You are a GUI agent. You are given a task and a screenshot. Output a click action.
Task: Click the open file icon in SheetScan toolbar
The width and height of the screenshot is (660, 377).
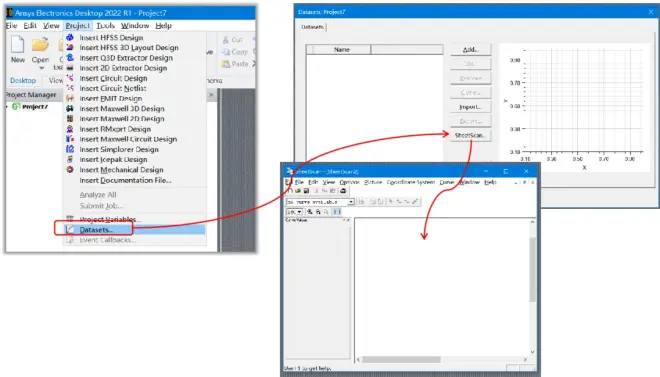pyautogui.click(x=298, y=191)
